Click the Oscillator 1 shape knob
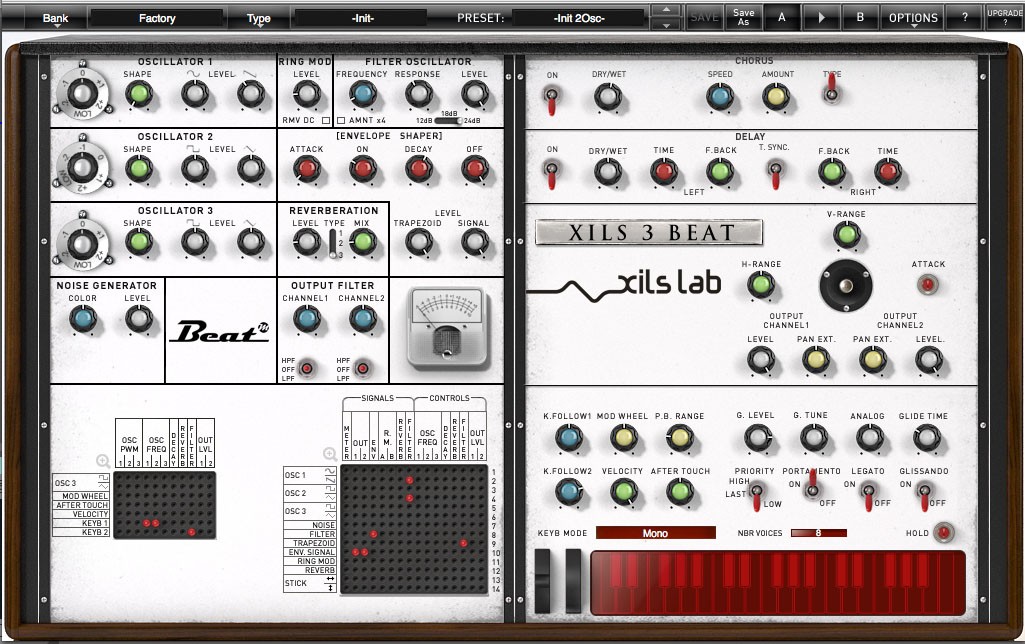The image size is (1025, 644). tap(138, 94)
